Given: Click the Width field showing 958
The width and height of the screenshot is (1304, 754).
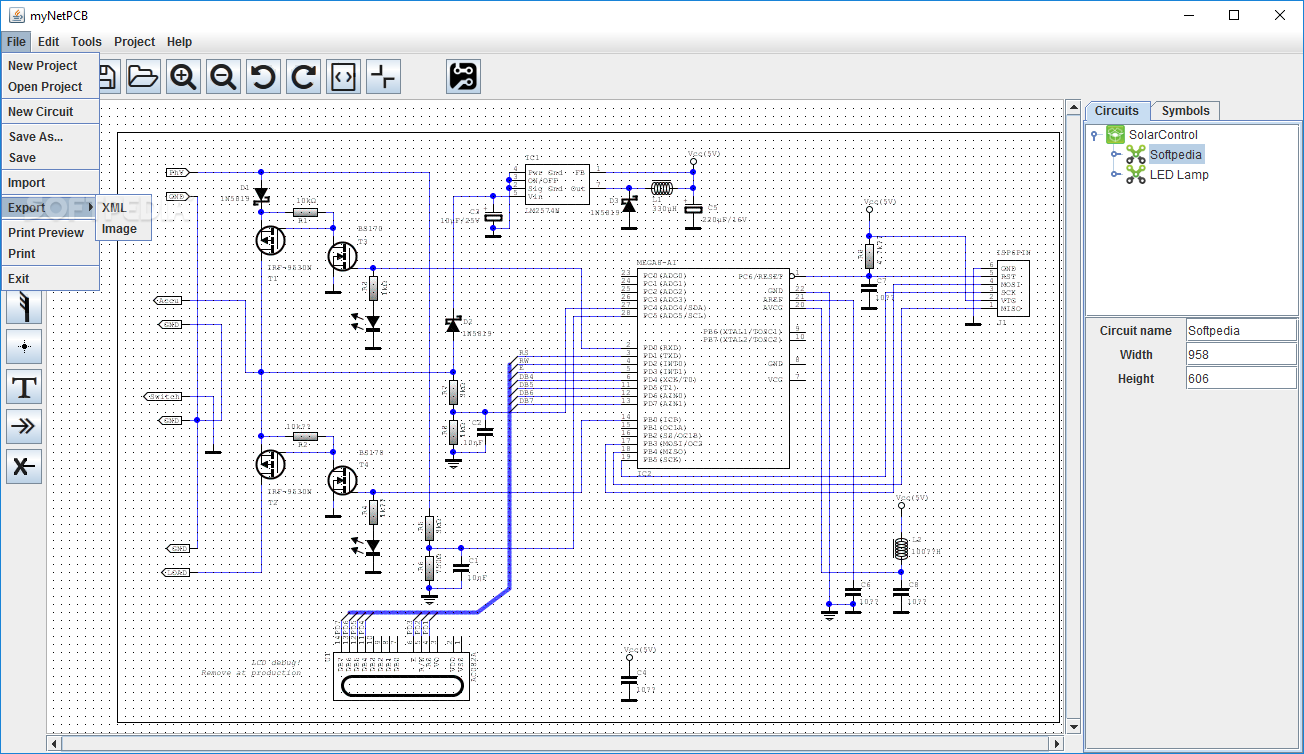Looking at the screenshot, I should pyautogui.click(x=1240, y=354).
